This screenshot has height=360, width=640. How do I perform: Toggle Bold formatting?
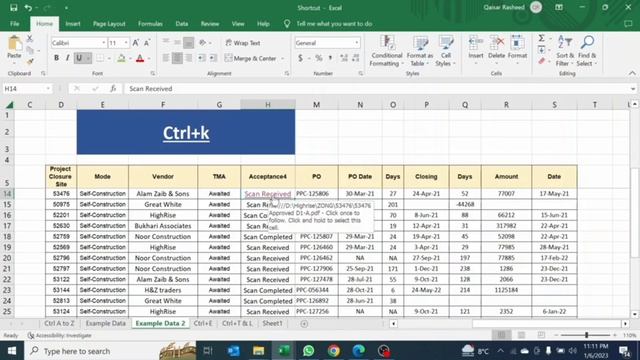pyautogui.click(x=56, y=58)
